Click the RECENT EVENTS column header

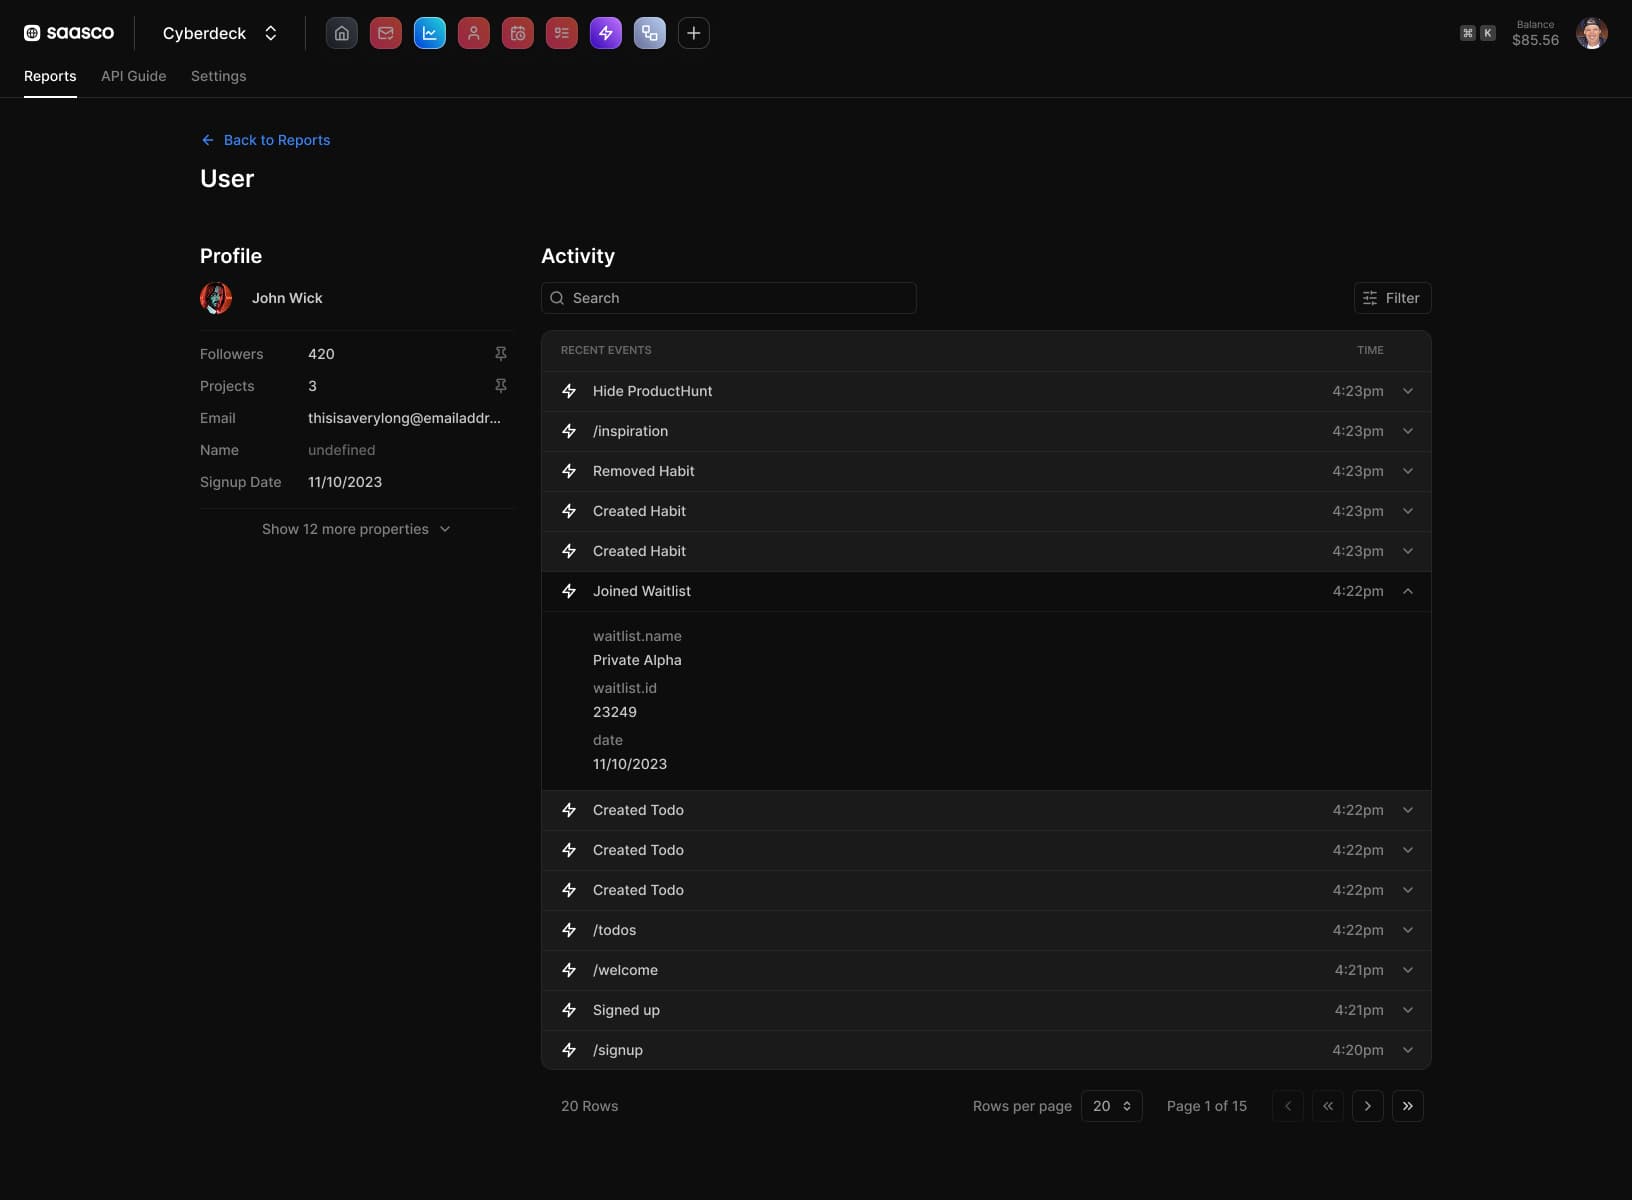tap(606, 350)
